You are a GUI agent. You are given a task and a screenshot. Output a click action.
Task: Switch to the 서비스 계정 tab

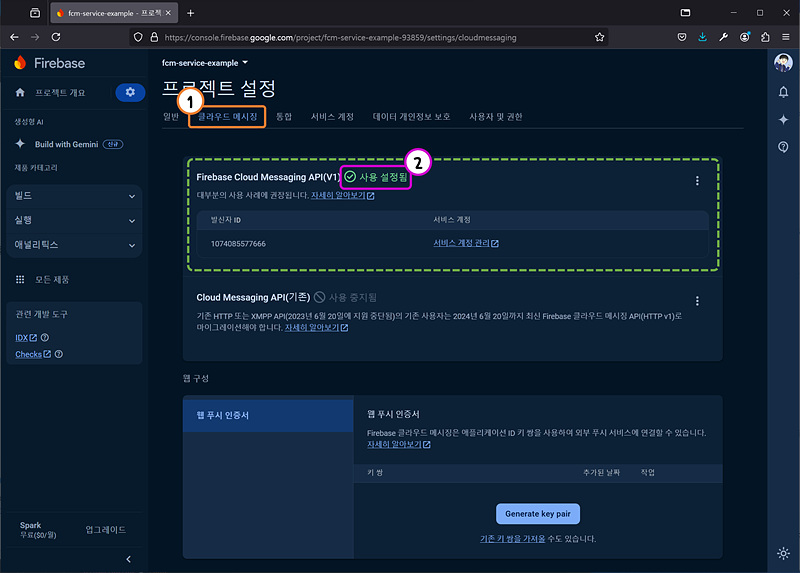tap(332, 117)
